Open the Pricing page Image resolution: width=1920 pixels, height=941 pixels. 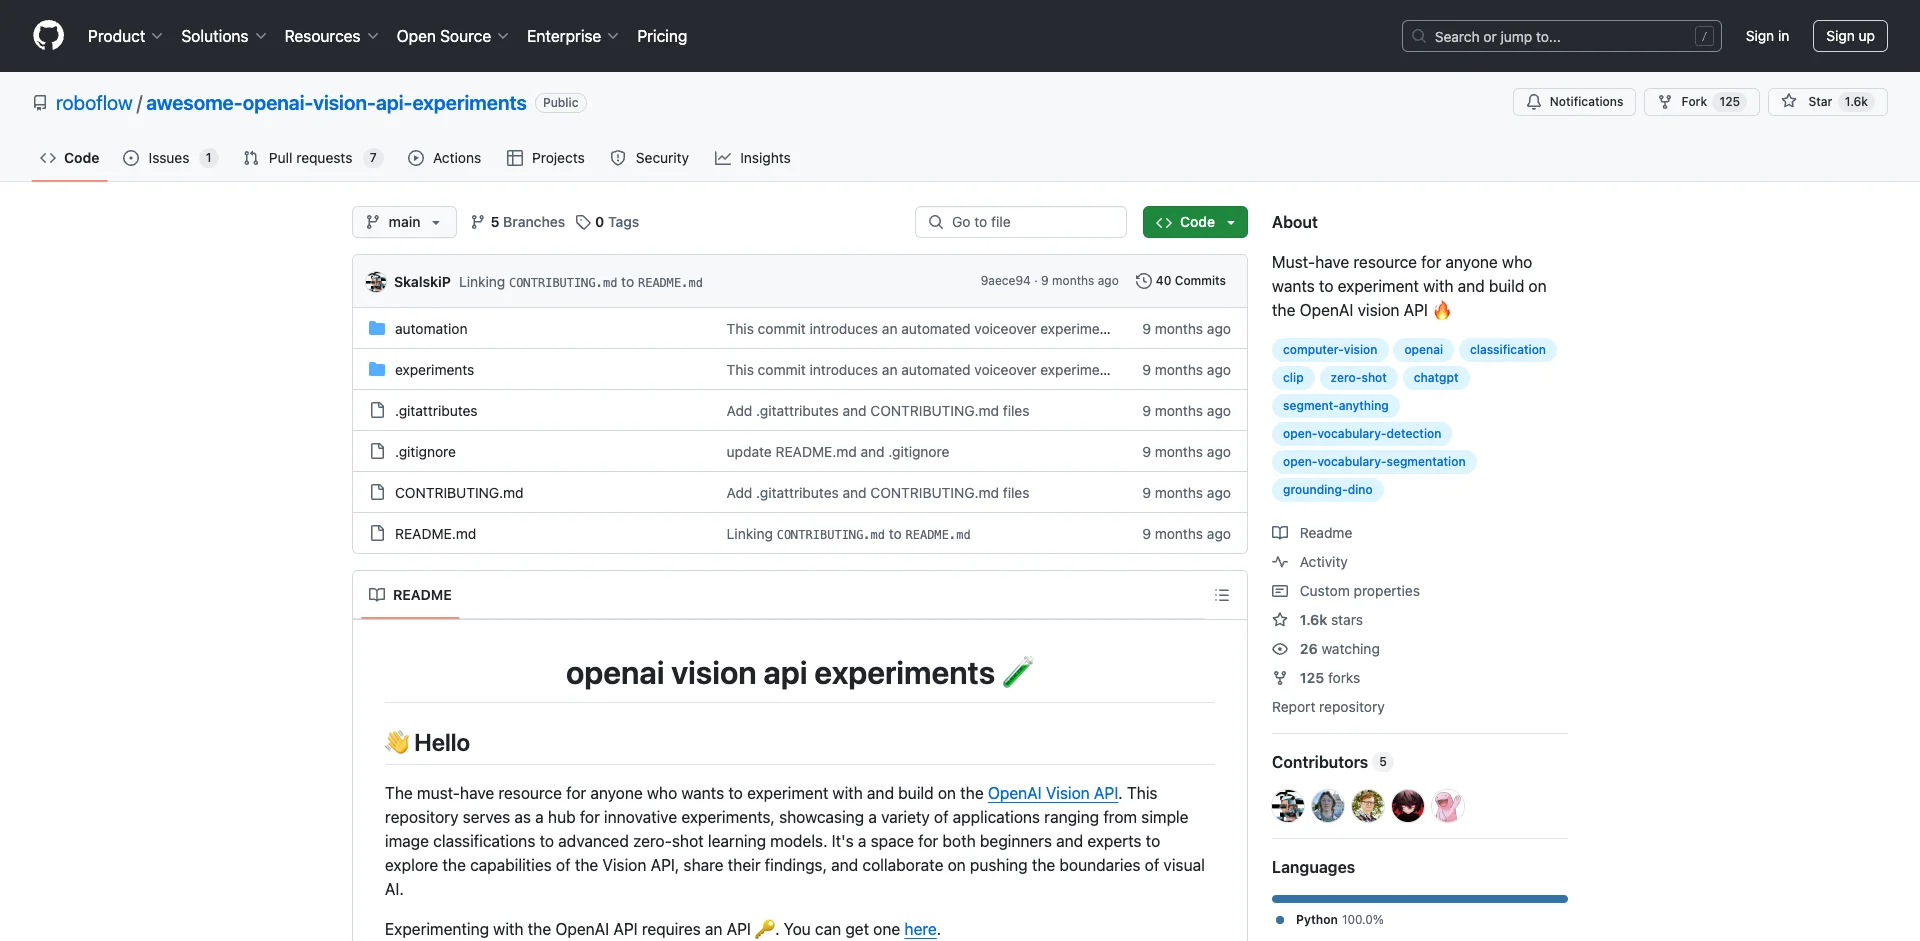click(662, 36)
